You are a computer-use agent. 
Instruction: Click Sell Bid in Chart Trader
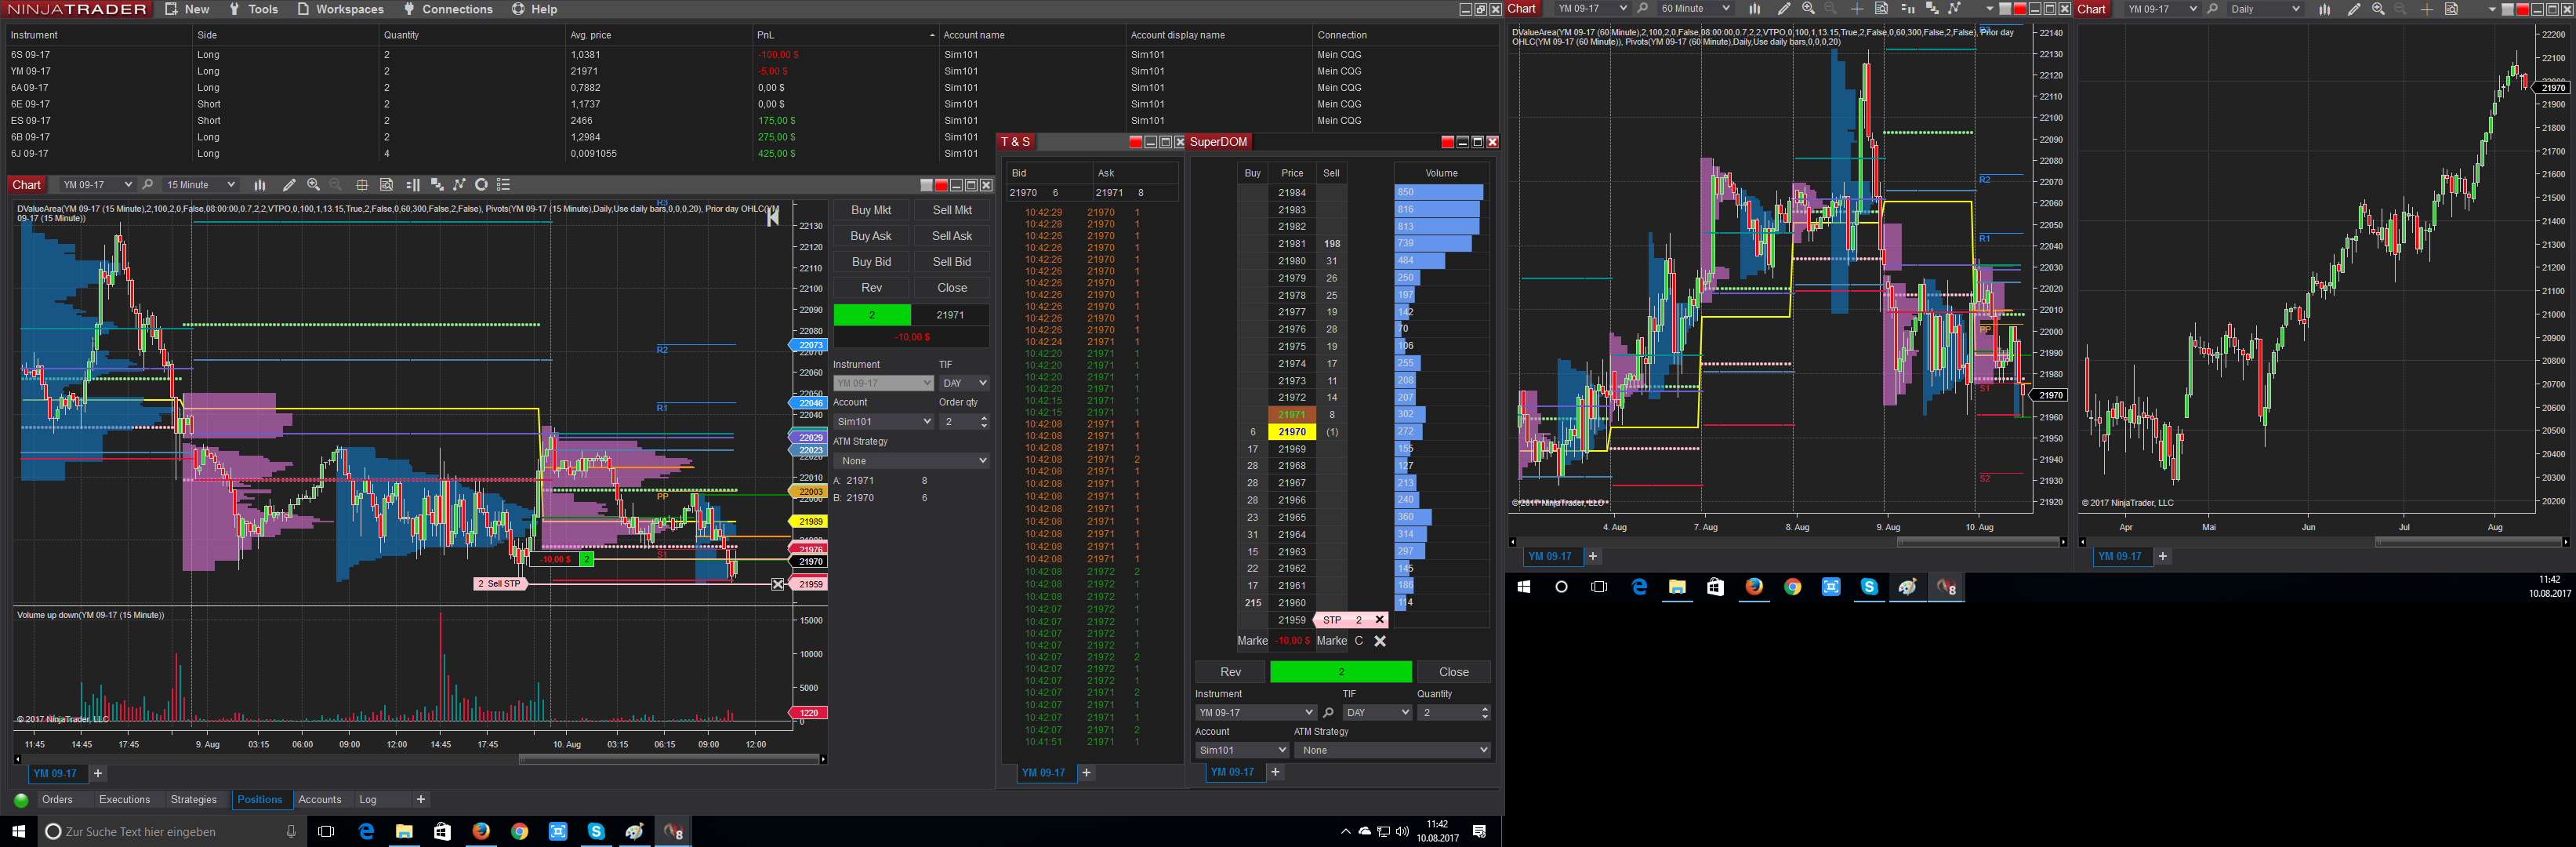(952, 262)
